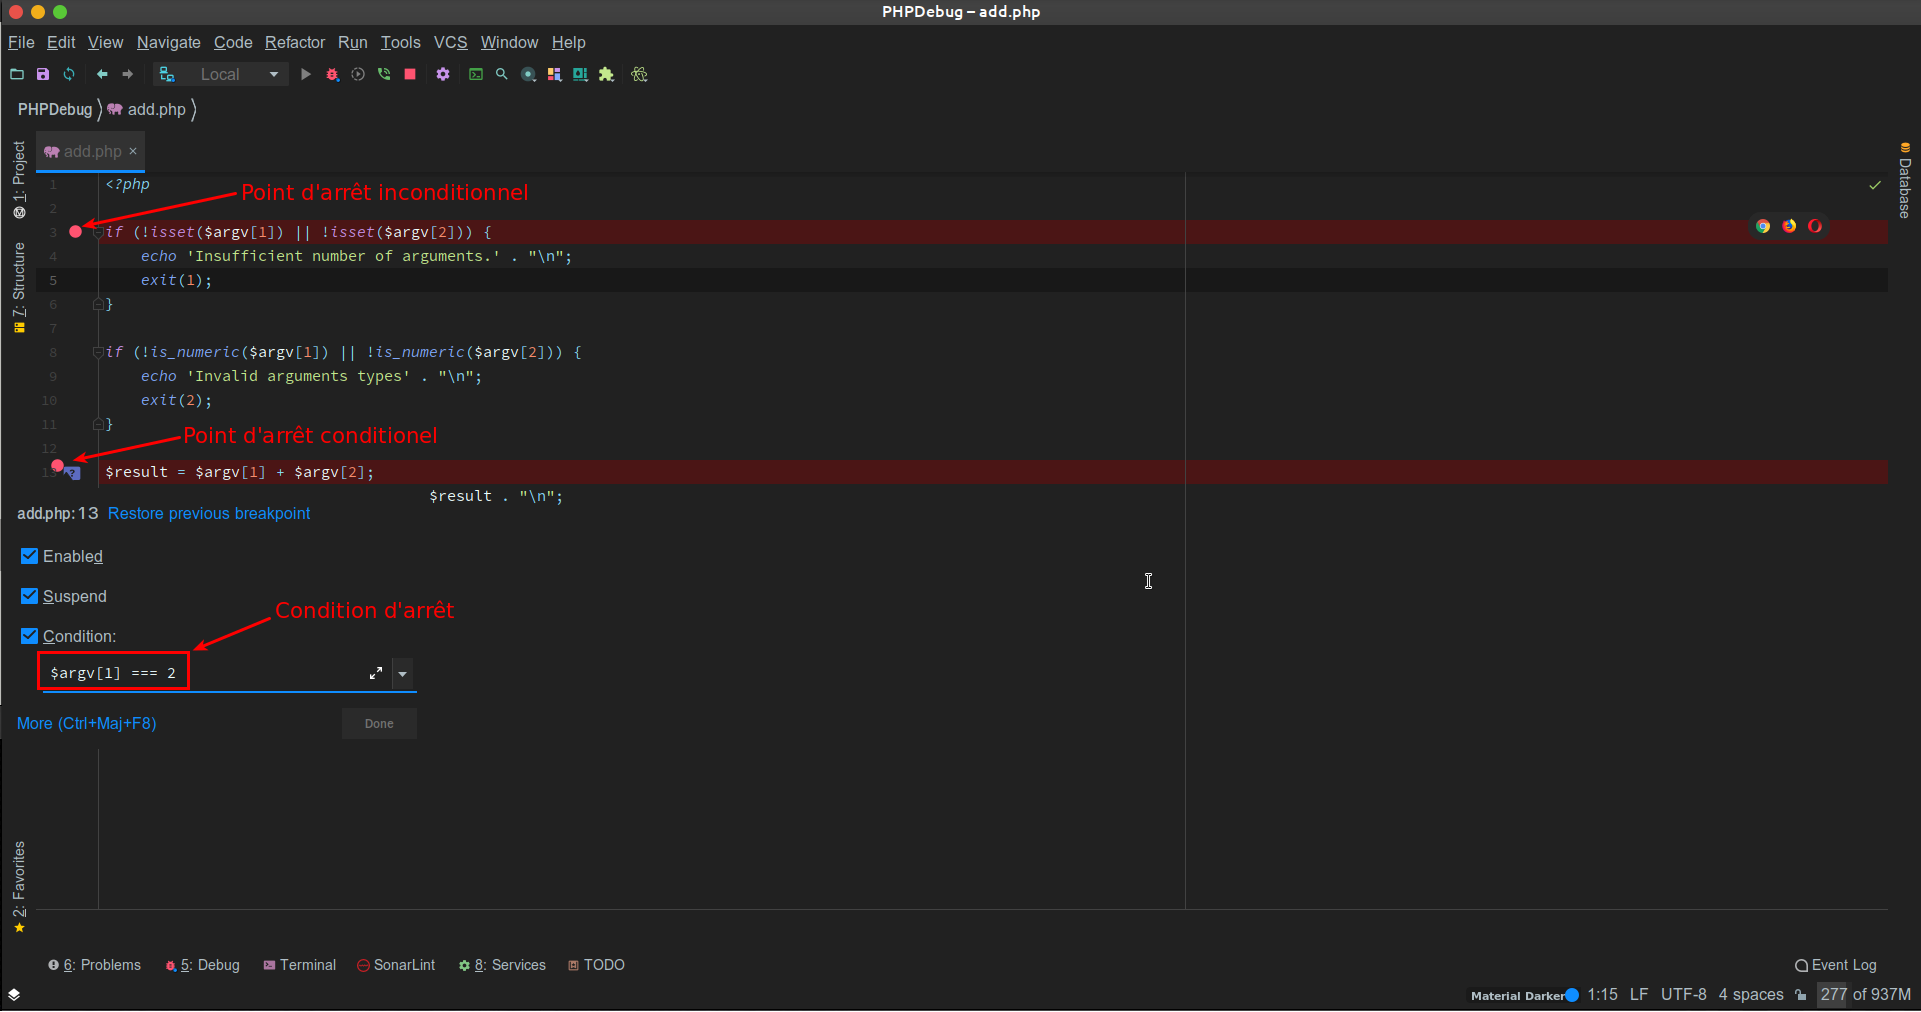This screenshot has height=1012, width=1921.
Task: Click the Debug bug icon in toolbar
Action: coord(332,75)
